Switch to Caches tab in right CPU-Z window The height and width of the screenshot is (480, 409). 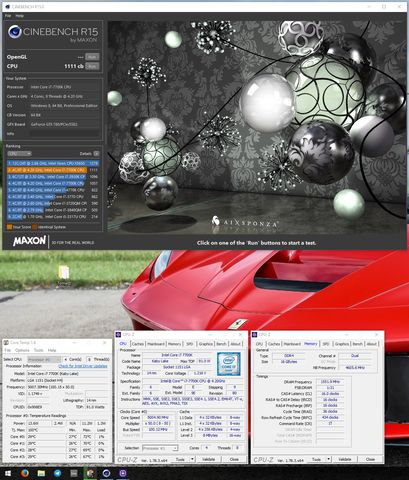(x=274, y=344)
